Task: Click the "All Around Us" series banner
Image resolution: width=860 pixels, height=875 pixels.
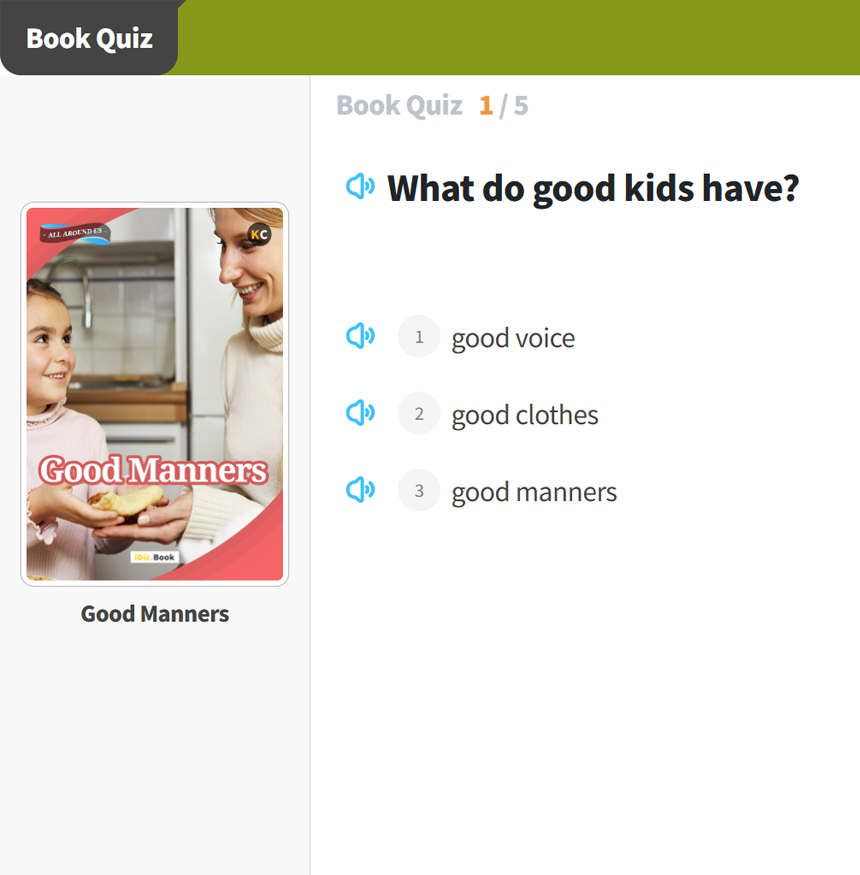Action: pyautogui.click(x=75, y=234)
